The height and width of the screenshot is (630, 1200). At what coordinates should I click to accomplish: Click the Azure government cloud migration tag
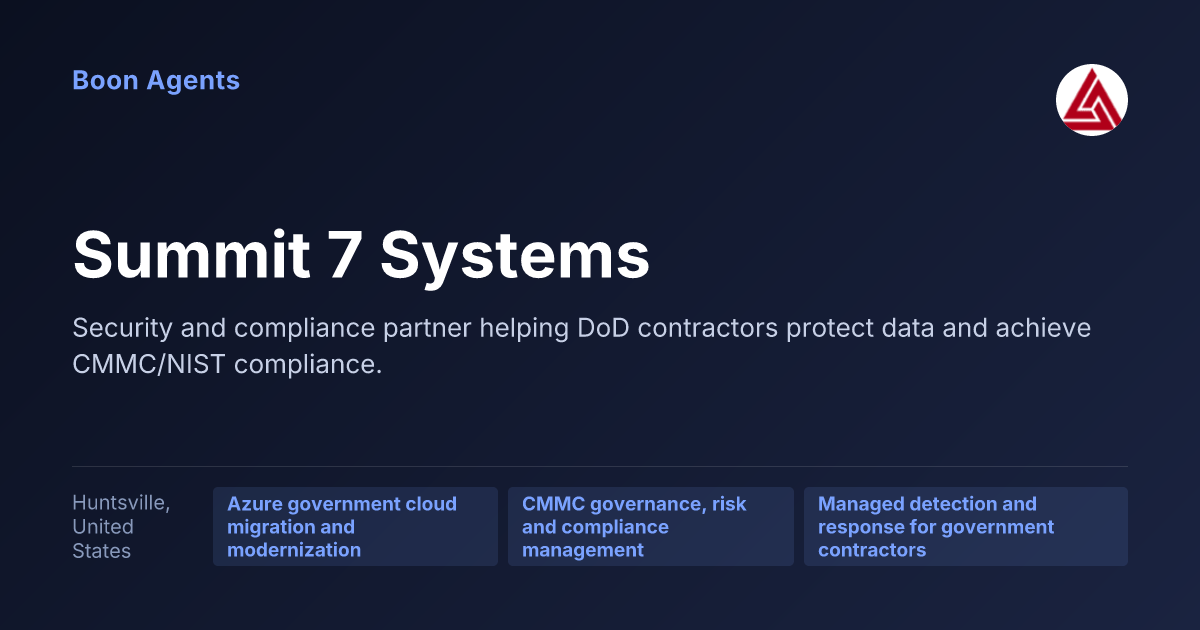tap(355, 527)
